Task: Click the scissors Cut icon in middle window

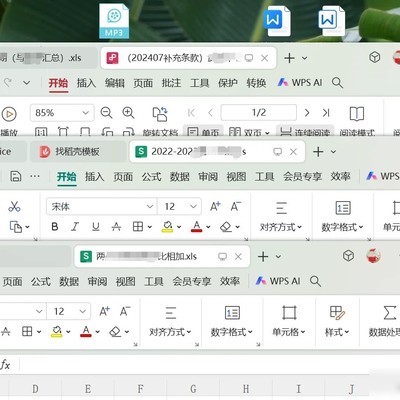Action: pos(14,207)
